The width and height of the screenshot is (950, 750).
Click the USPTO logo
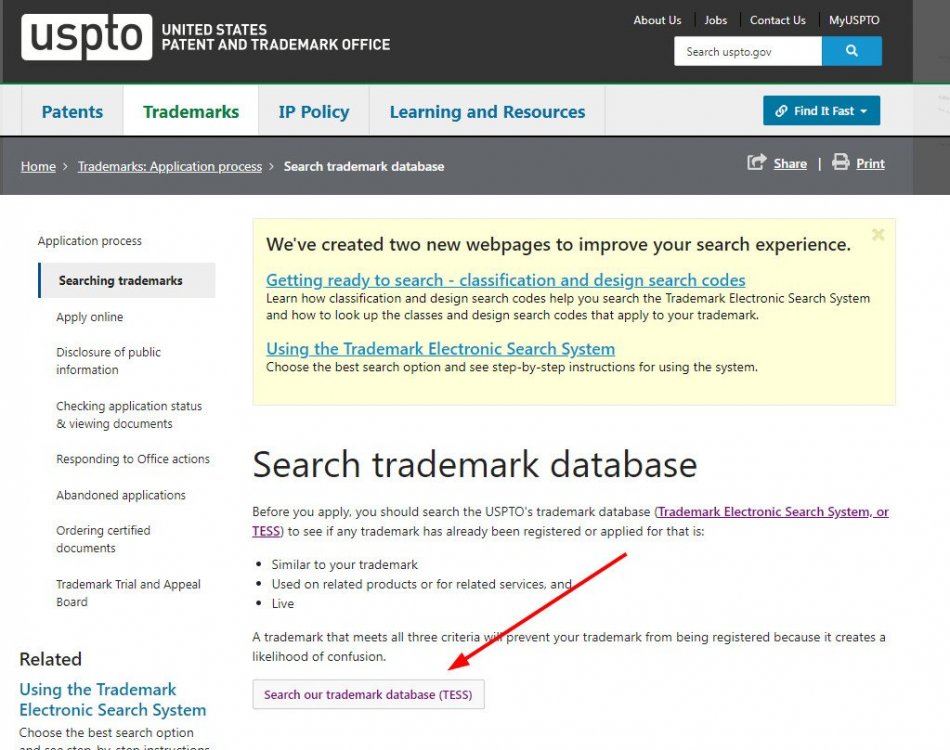[x=87, y=37]
